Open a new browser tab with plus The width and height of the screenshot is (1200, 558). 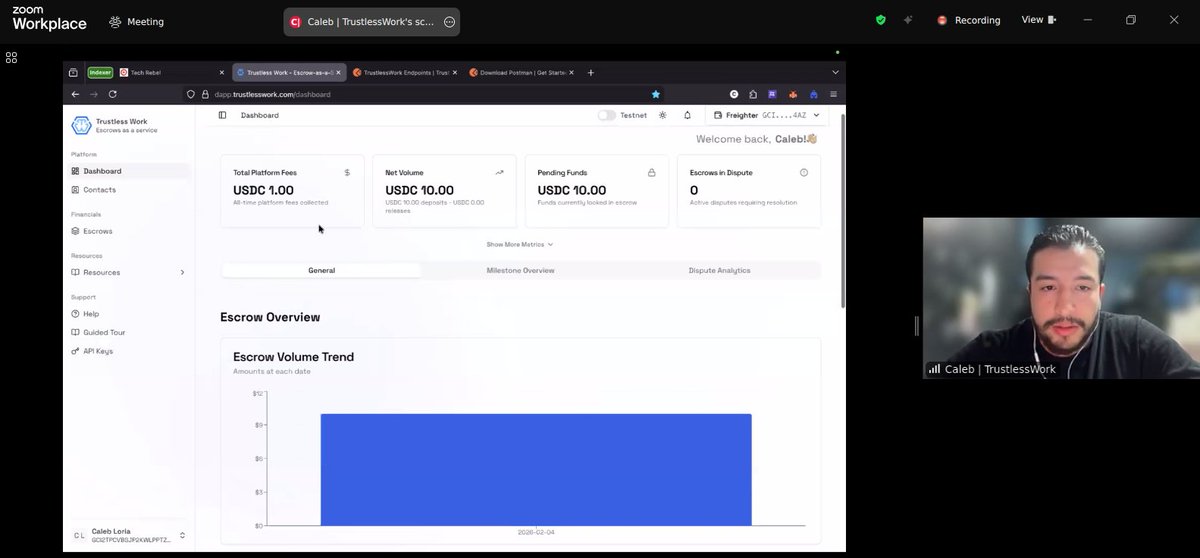tap(591, 72)
